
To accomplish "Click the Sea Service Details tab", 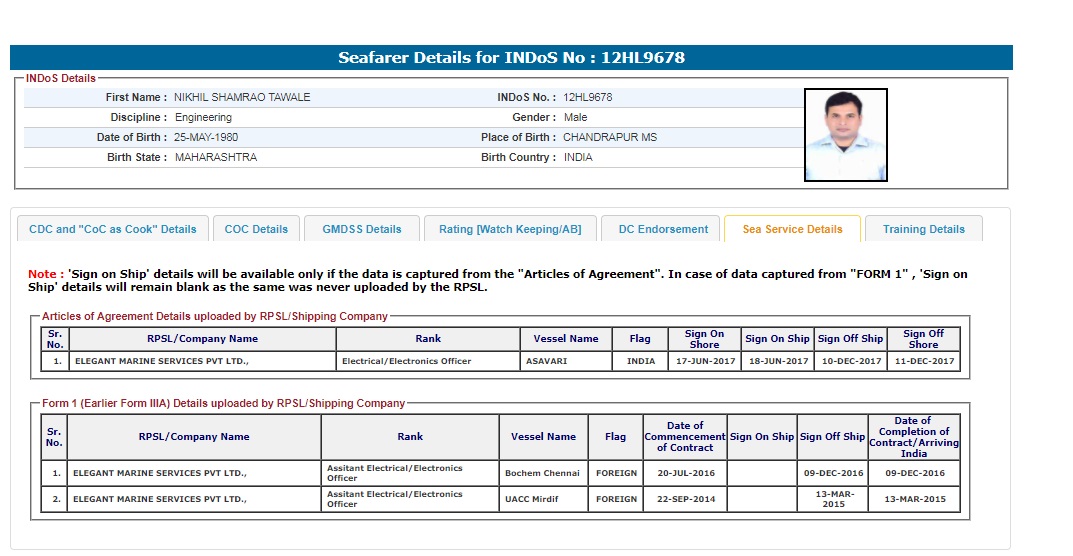I will (792, 229).
